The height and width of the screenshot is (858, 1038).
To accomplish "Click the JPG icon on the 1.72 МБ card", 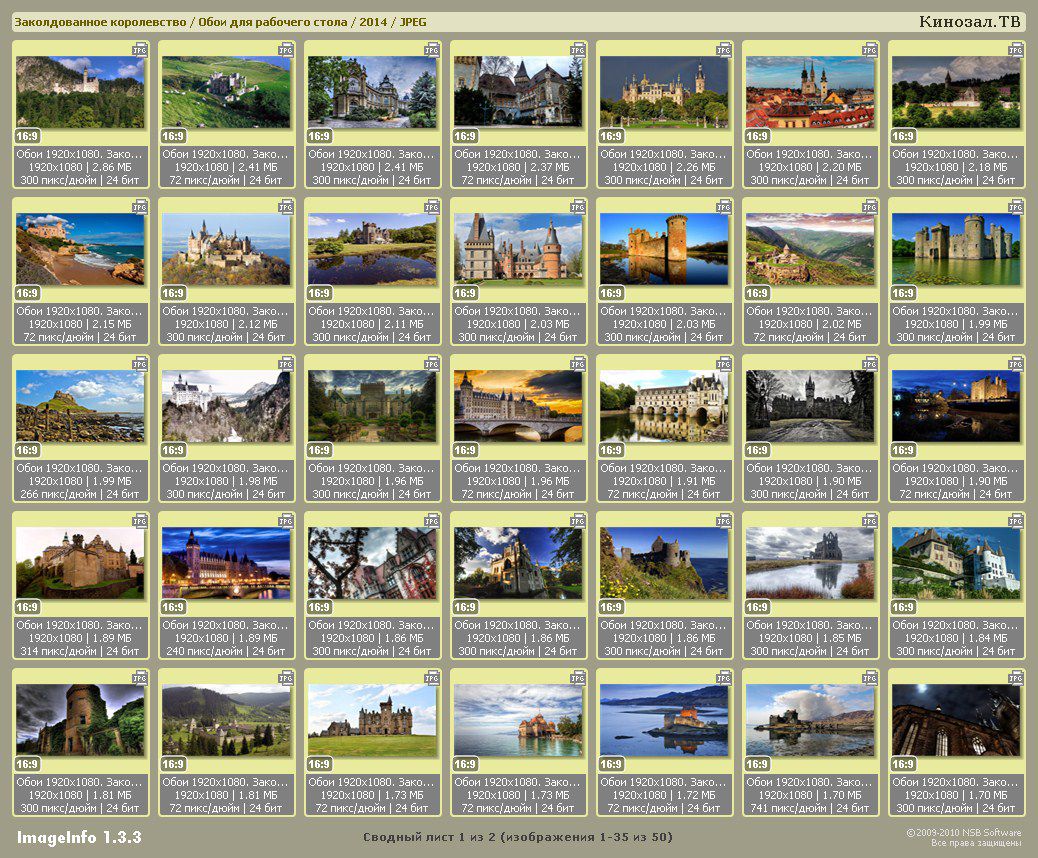I will pyautogui.click(x=724, y=677).
